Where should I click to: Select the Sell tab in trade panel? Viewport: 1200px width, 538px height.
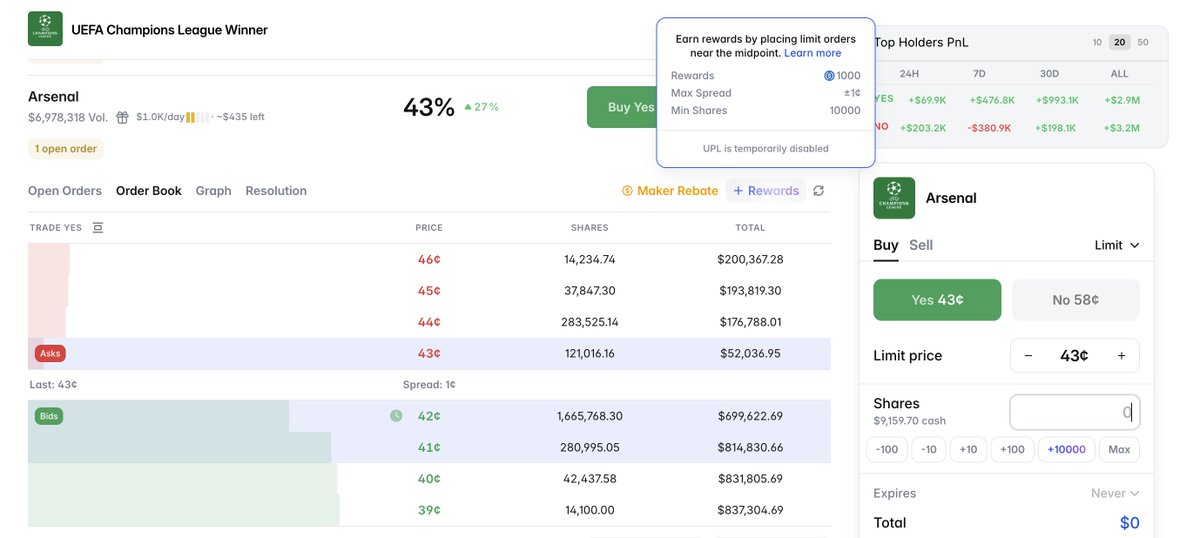coord(921,245)
